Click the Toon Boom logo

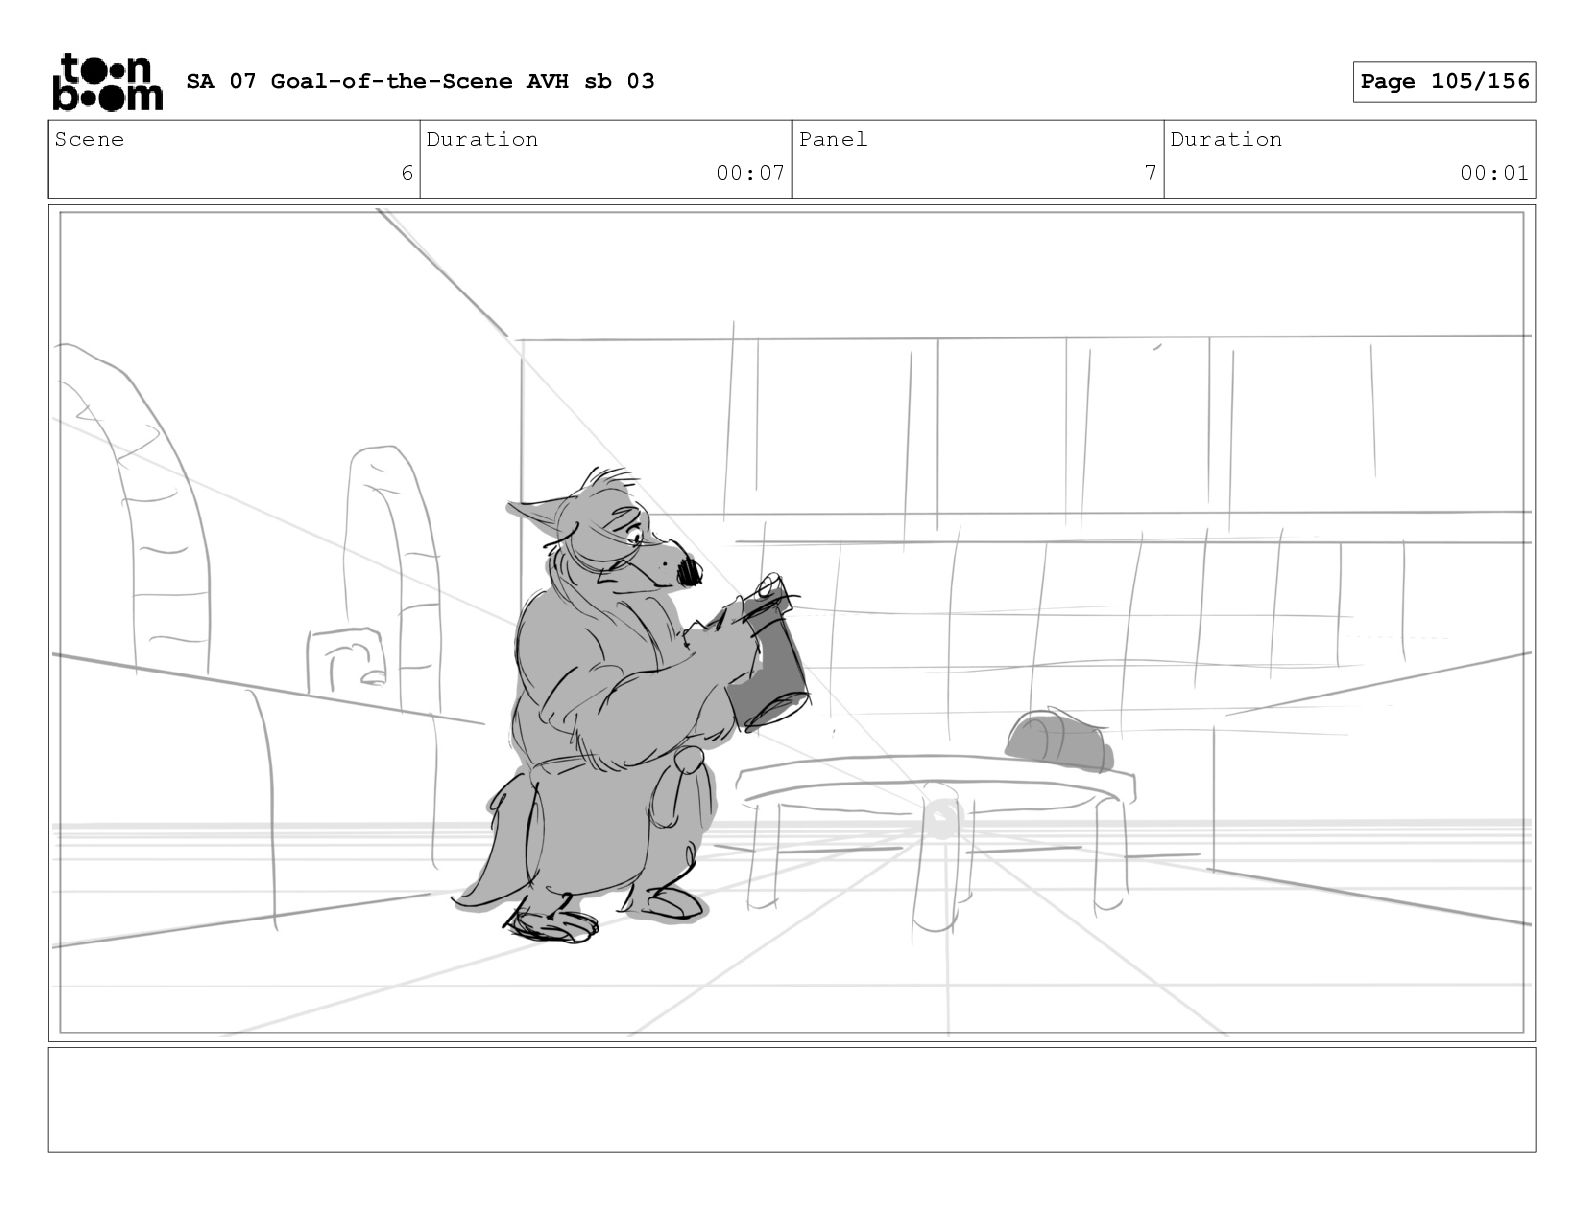click(107, 81)
